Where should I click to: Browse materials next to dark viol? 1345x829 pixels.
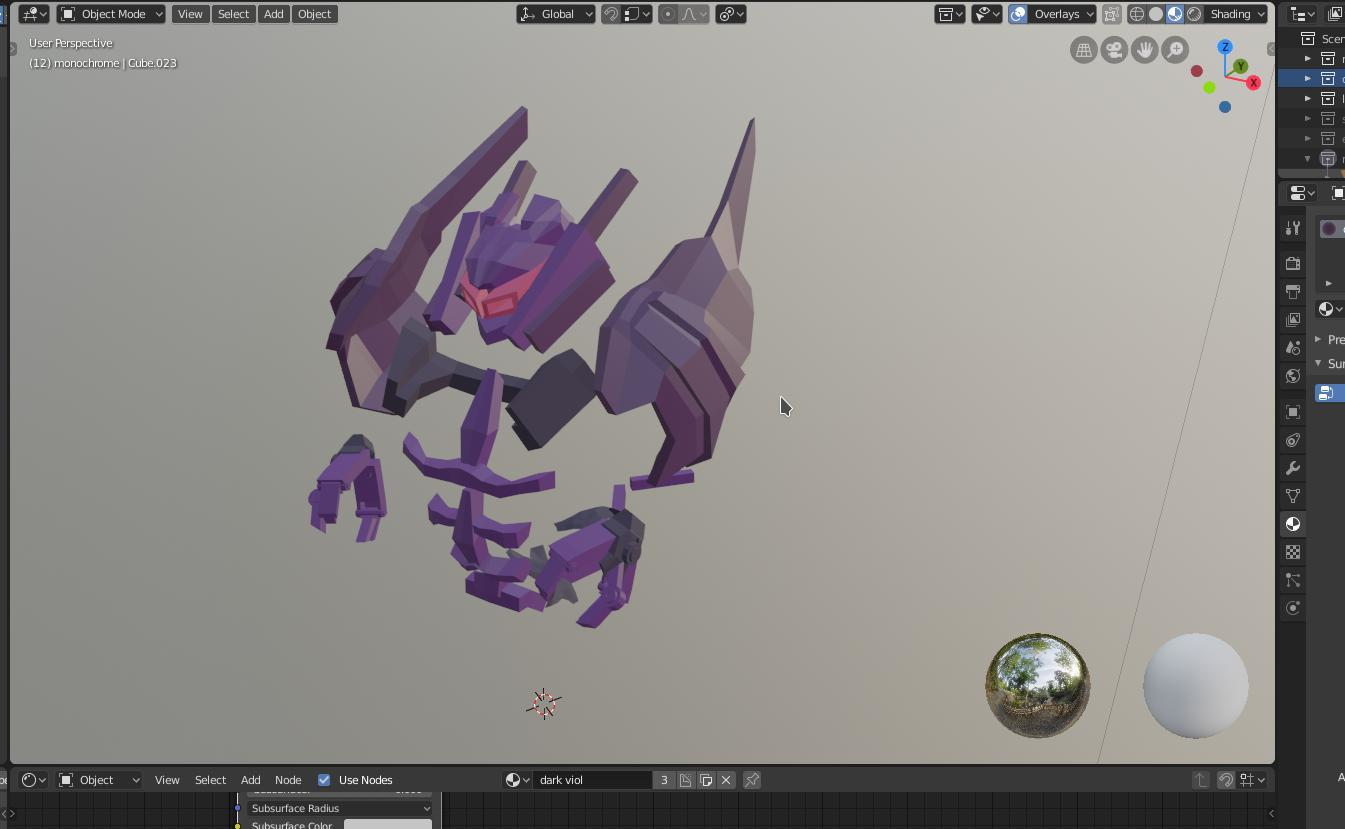[518, 780]
